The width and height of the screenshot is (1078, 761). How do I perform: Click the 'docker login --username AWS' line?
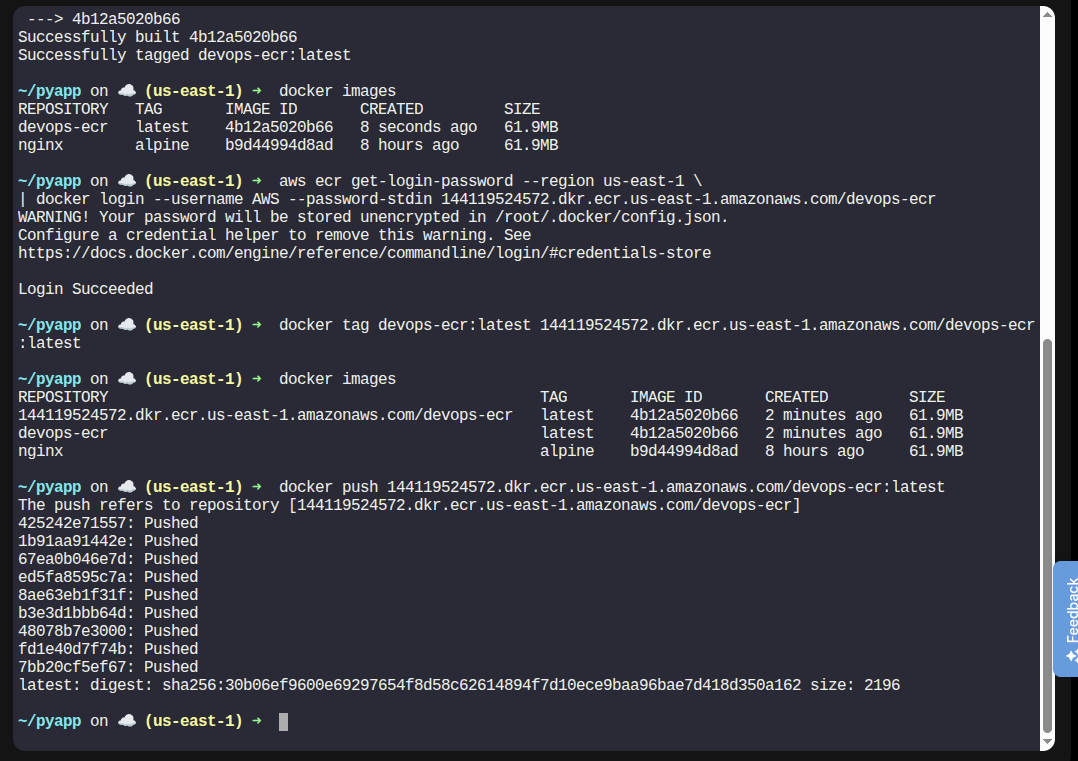[x=476, y=199]
